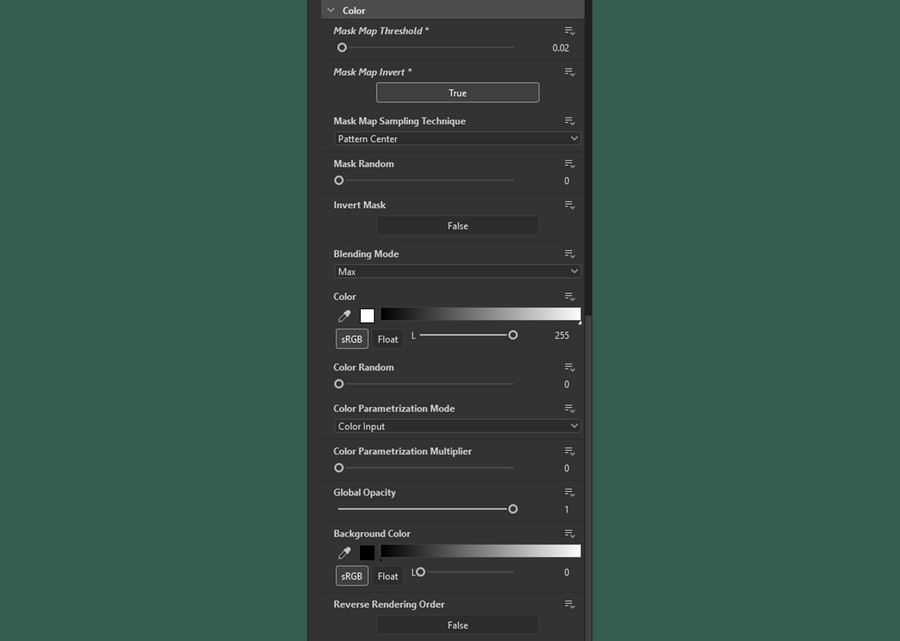Open preset menu icon for Mask Random
This screenshot has height=641, width=900.
[569, 164]
